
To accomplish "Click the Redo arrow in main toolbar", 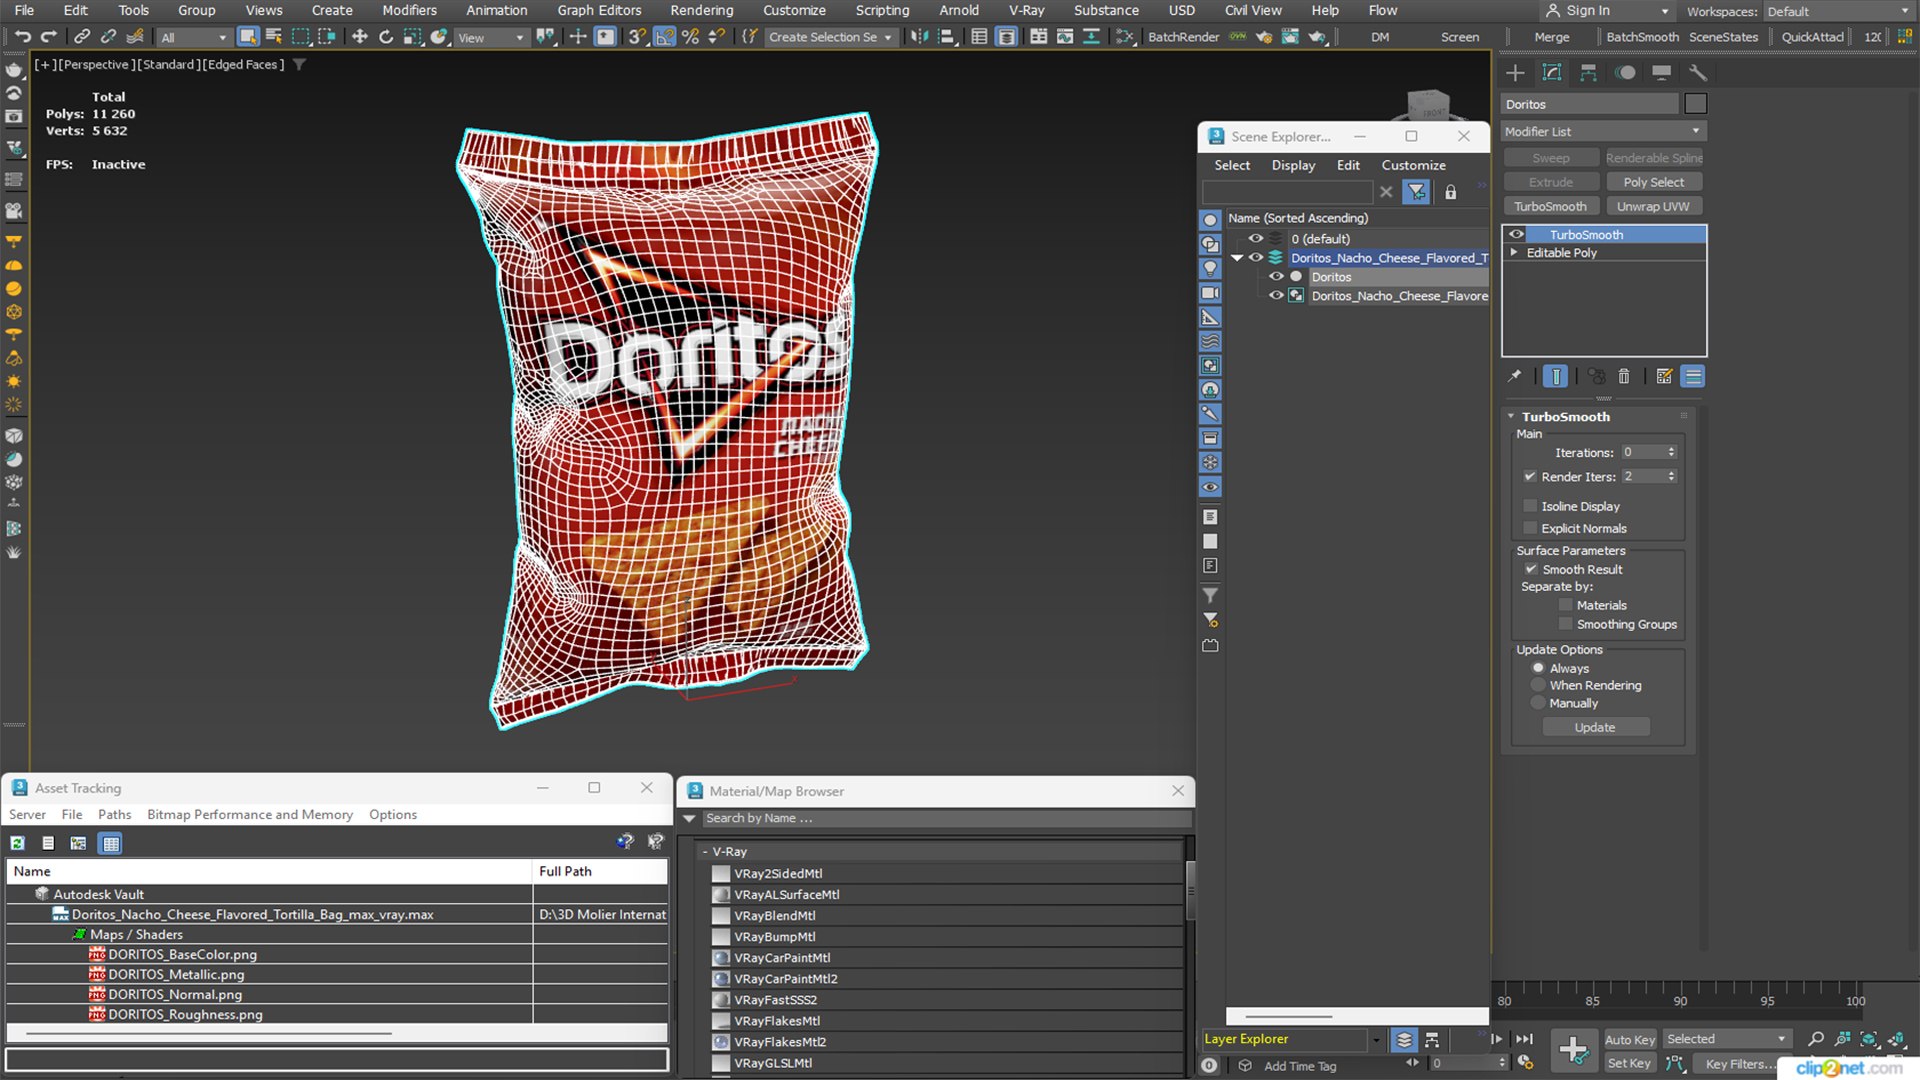I will pyautogui.click(x=48, y=37).
